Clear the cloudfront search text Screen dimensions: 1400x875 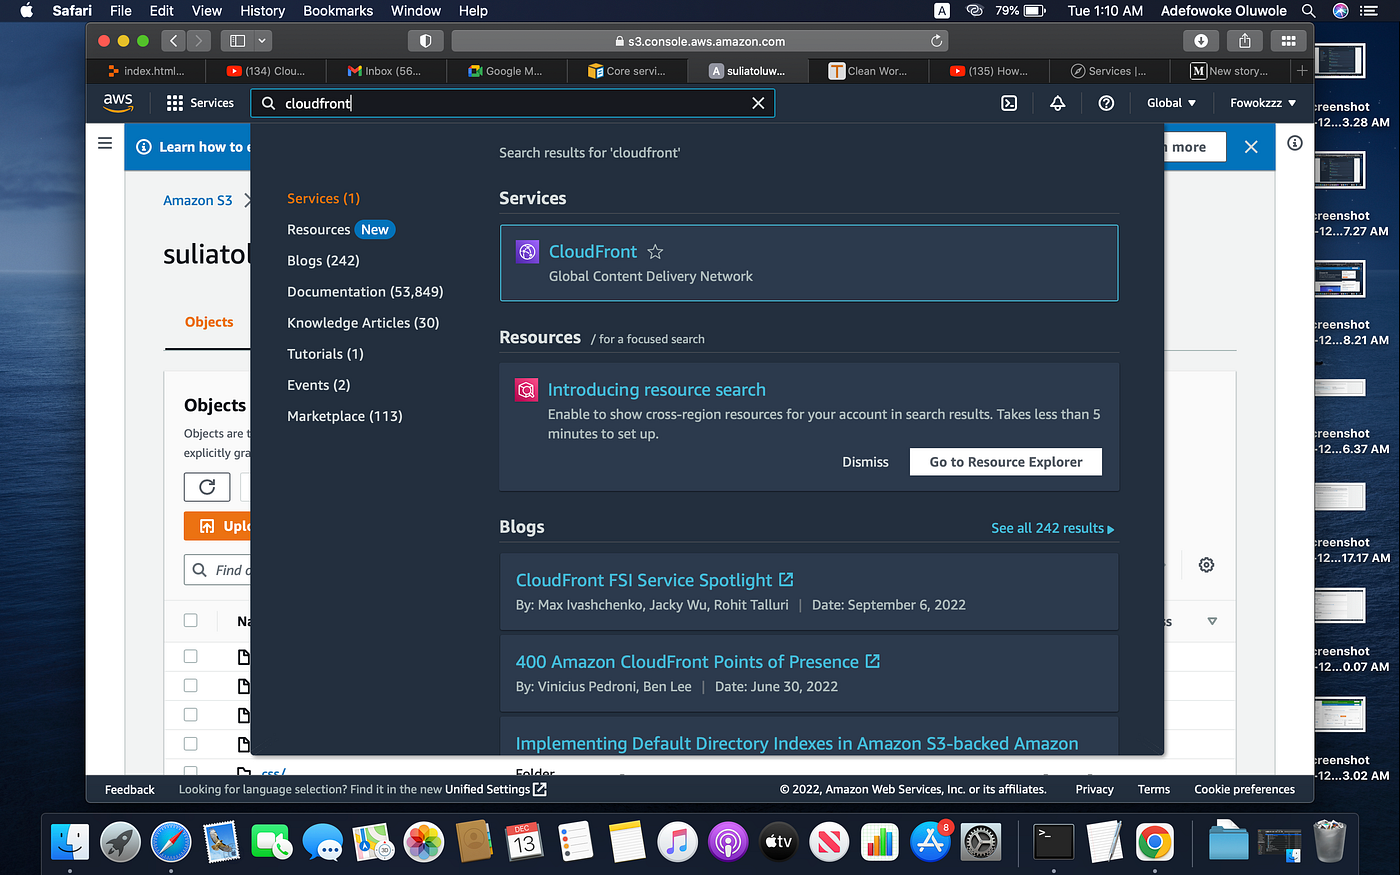(758, 103)
